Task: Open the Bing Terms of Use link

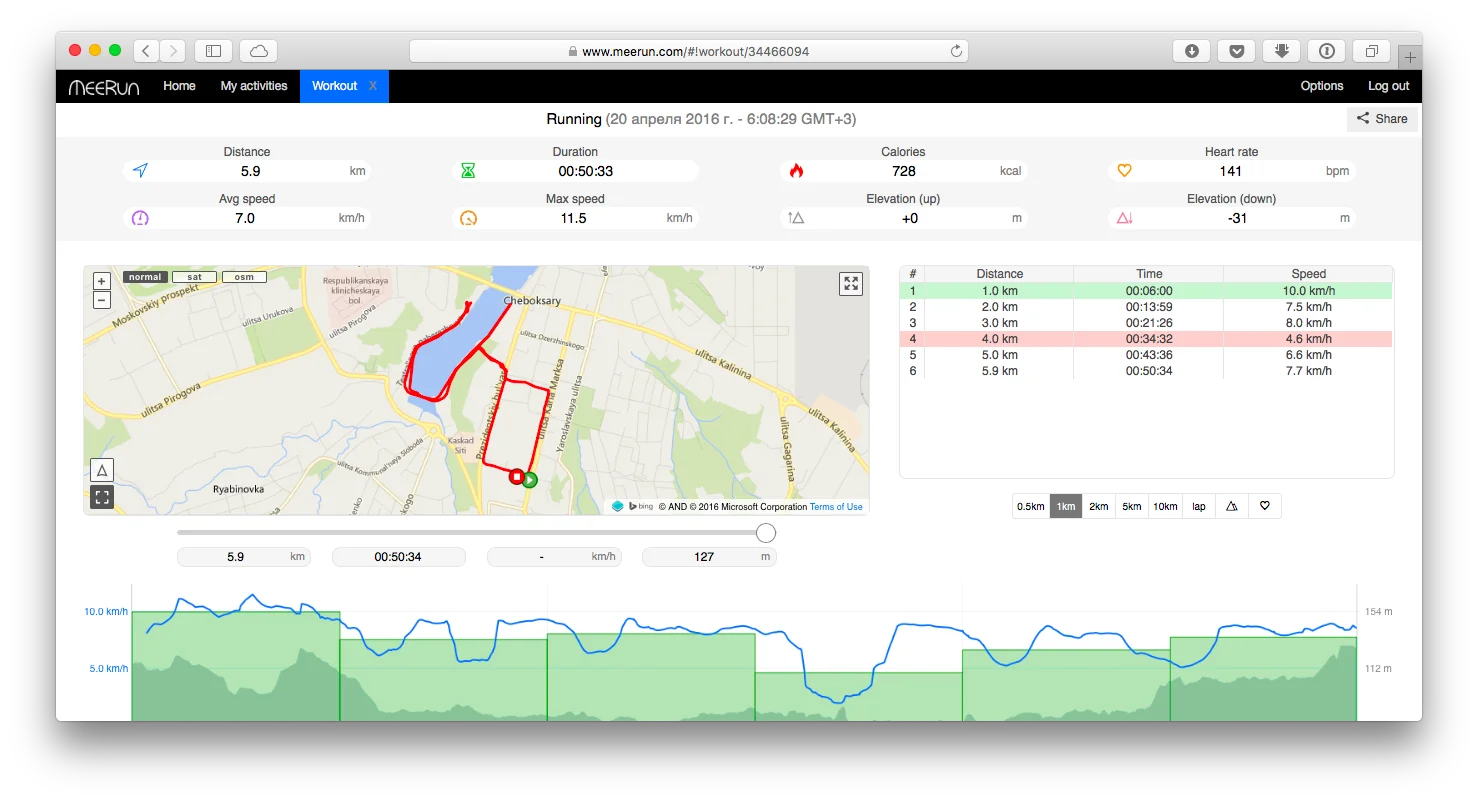Action: (836, 507)
